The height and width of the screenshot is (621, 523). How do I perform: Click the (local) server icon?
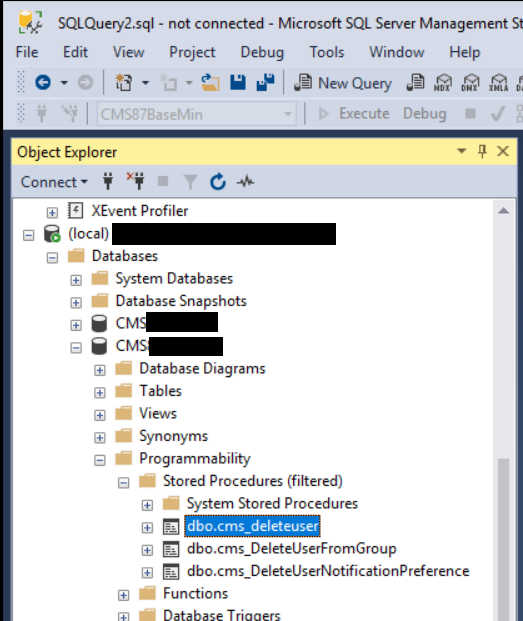click(52, 233)
